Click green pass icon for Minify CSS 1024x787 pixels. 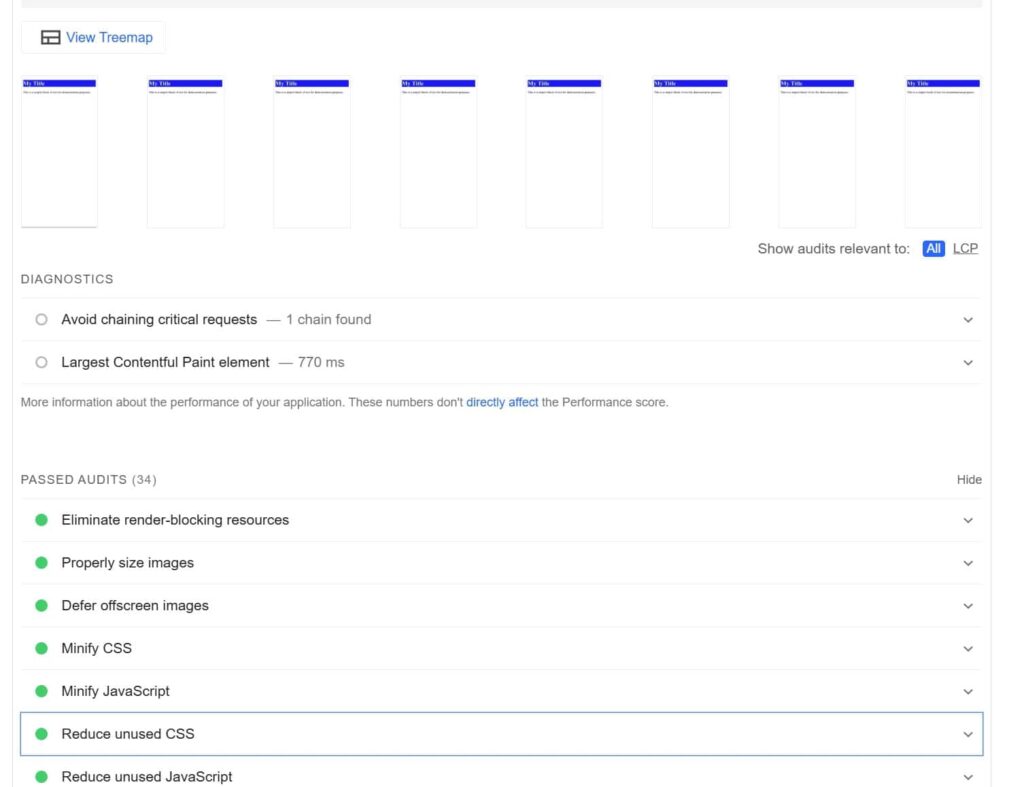(x=41, y=649)
